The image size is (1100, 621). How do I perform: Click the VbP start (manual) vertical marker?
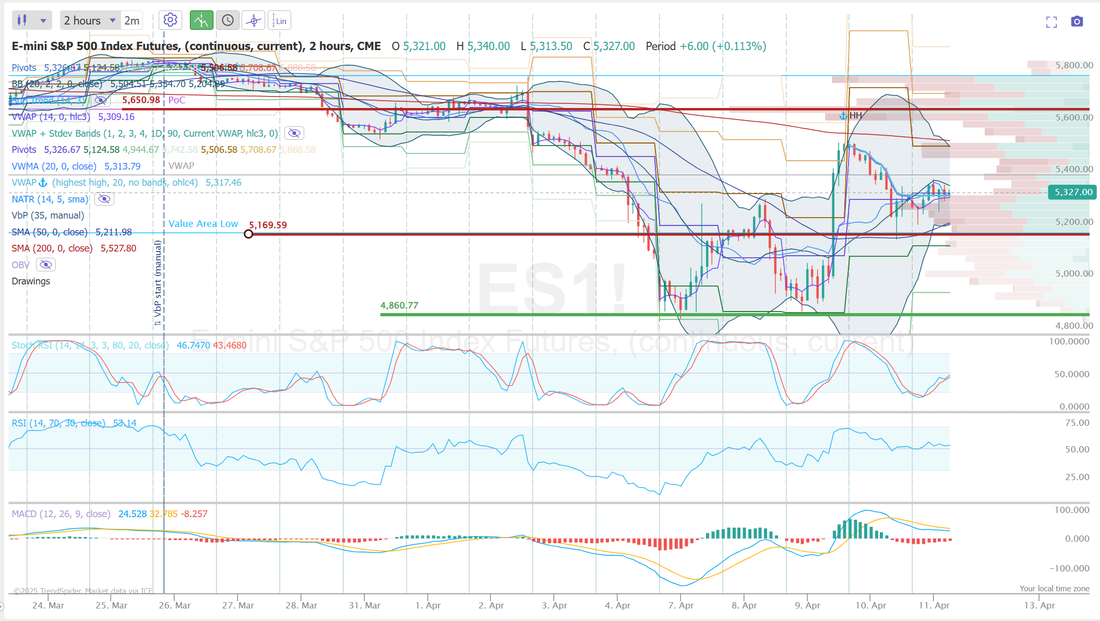[x=159, y=283]
